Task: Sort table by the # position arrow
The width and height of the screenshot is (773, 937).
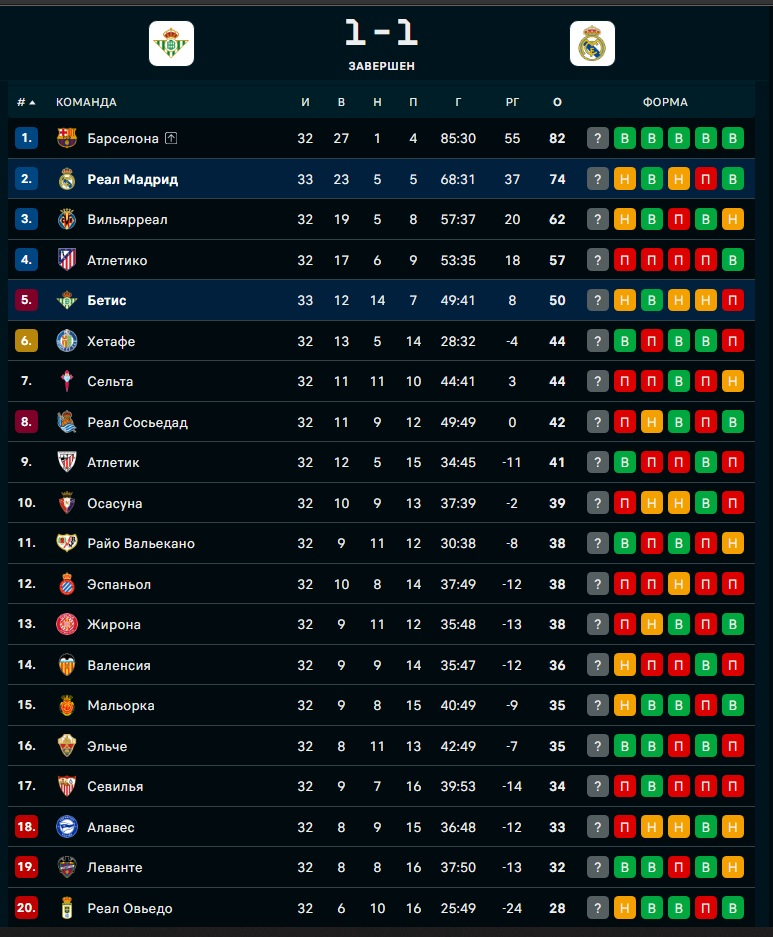Action: point(32,102)
